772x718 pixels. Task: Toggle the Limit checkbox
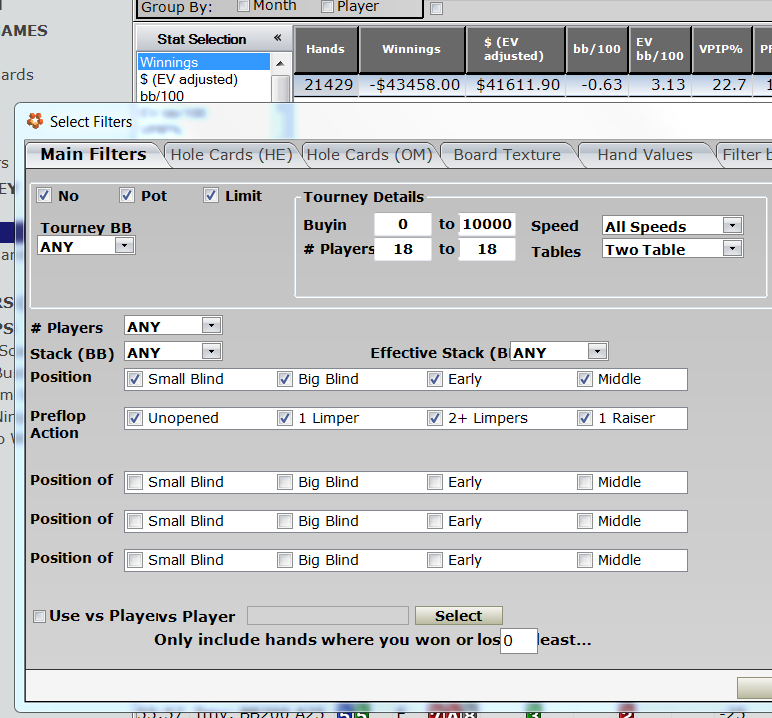click(211, 196)
